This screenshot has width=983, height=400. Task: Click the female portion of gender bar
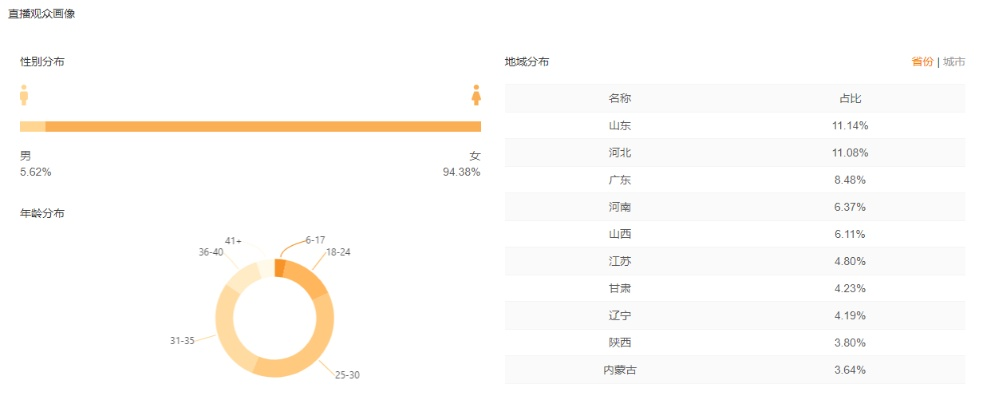pos(262,126)
